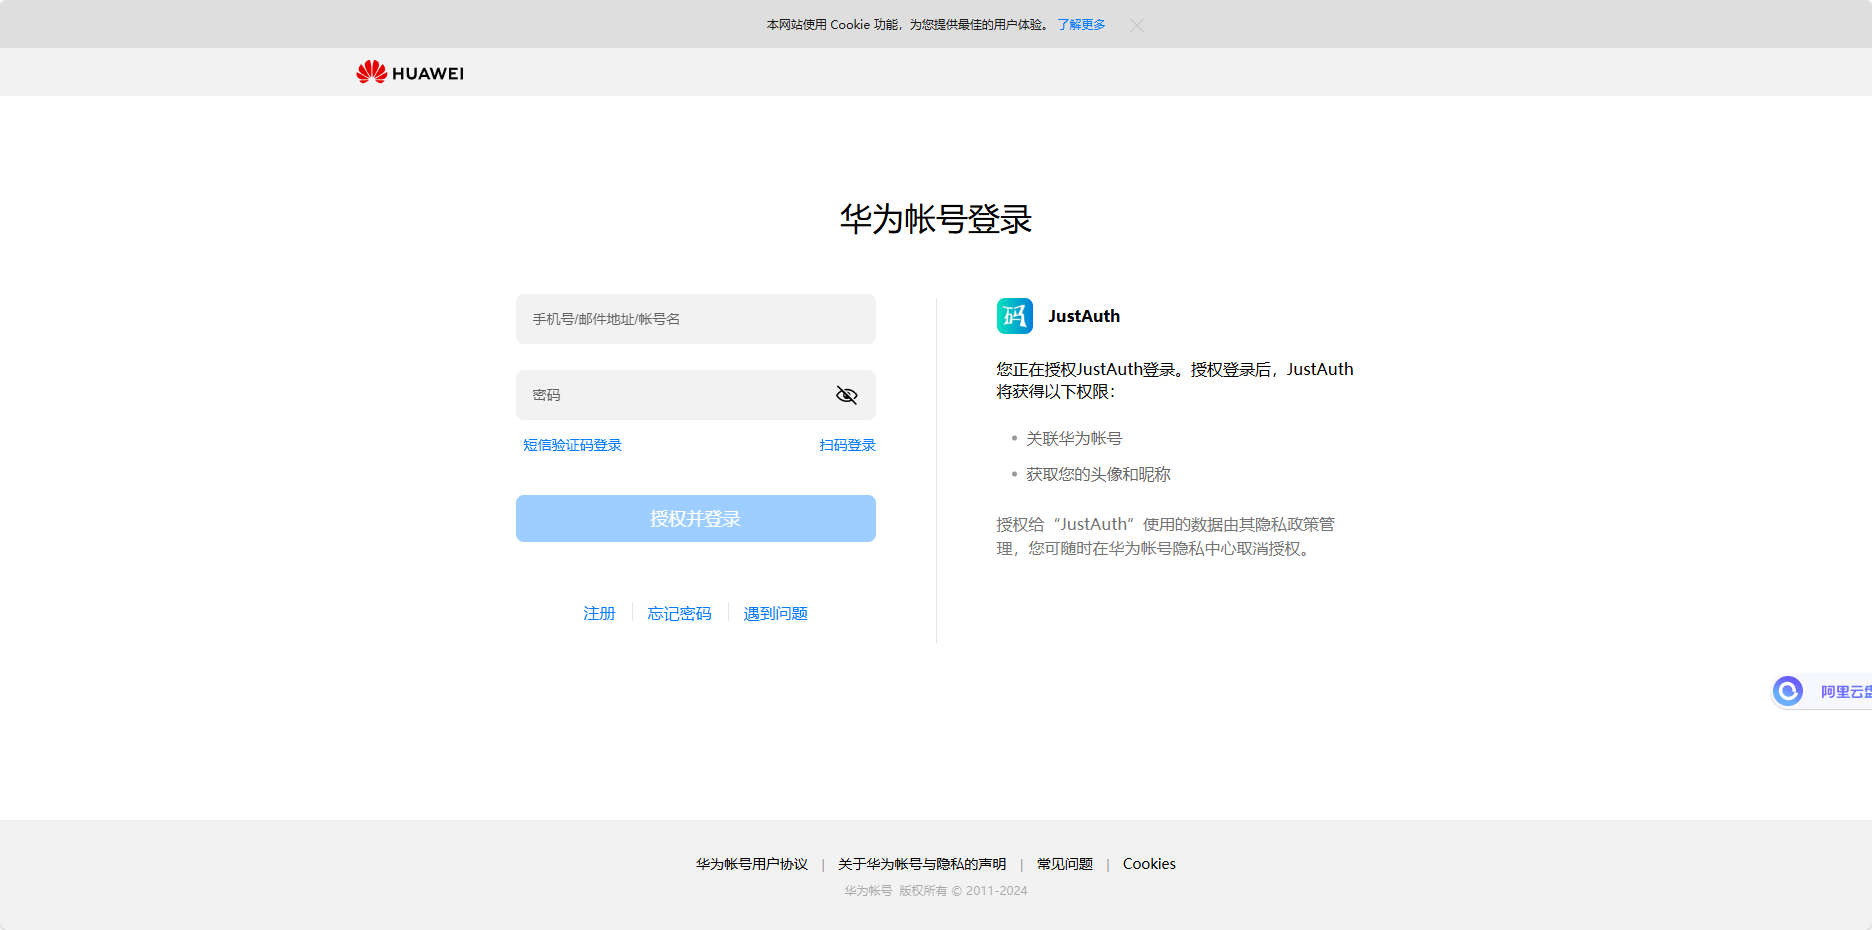
Task: Open the 阿里云盘 floating widget
Action: (1822, 691)
